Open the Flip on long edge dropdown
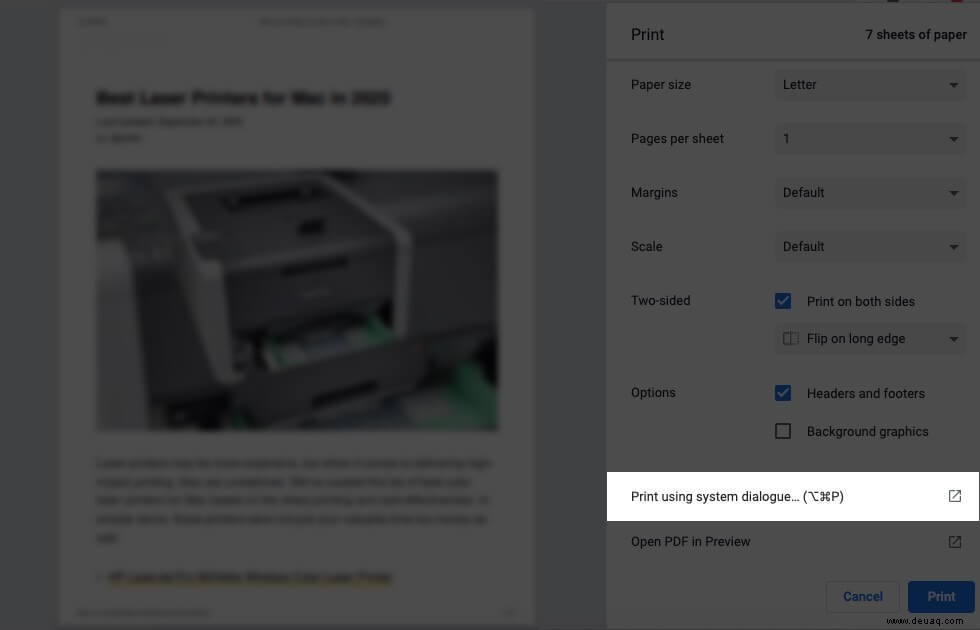 click(x=871, y=338)
